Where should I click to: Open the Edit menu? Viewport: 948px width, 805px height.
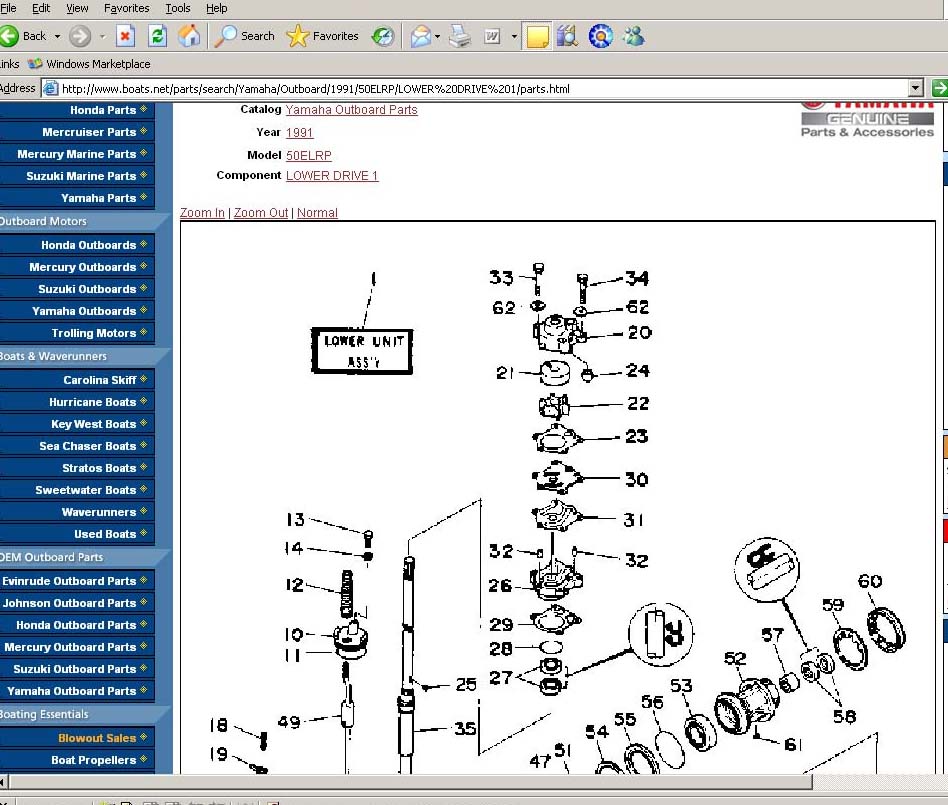(41, 8)
